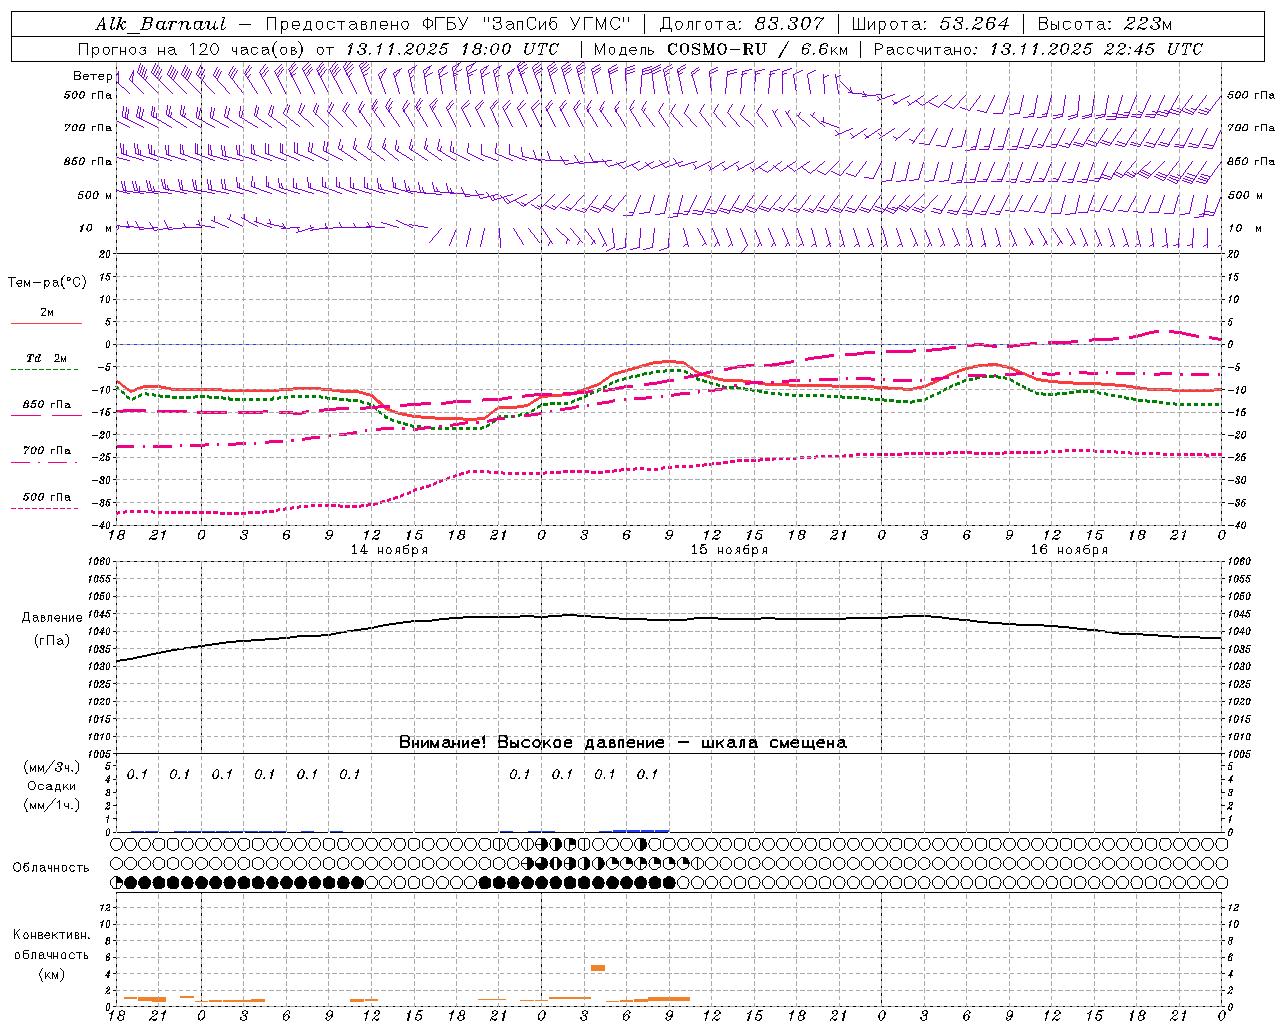1280x1024 pixels.
Task: Click the "Модель COSMO-RU / 6.6км" text
Action: [x=720, y=49]
